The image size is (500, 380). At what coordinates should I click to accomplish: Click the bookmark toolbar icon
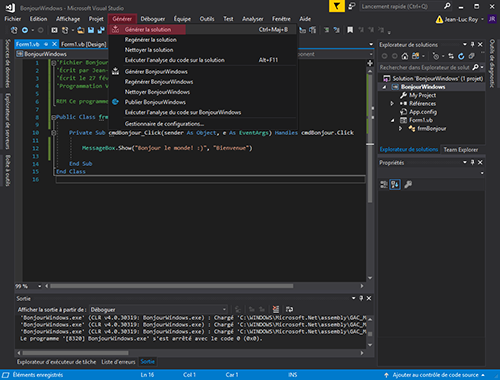point(350,30)
